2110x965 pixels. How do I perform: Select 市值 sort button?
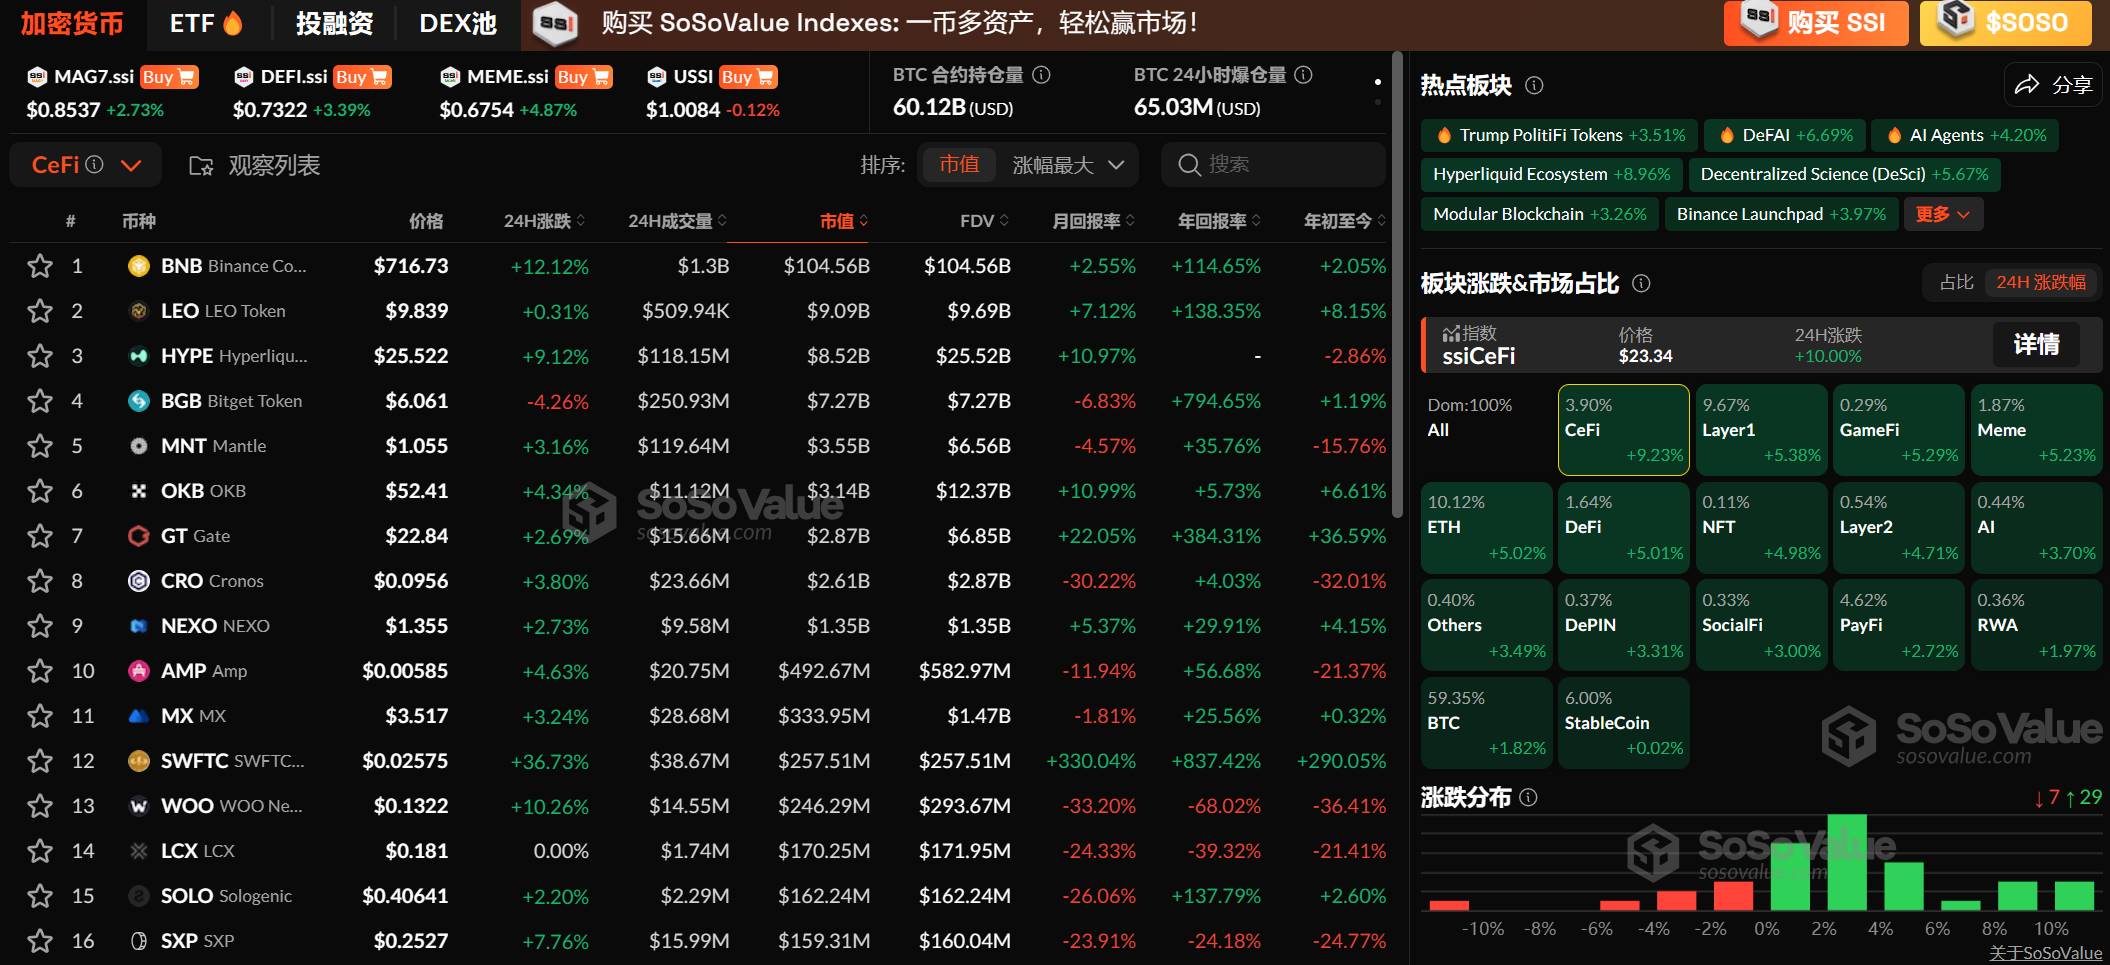coord(959,165)
